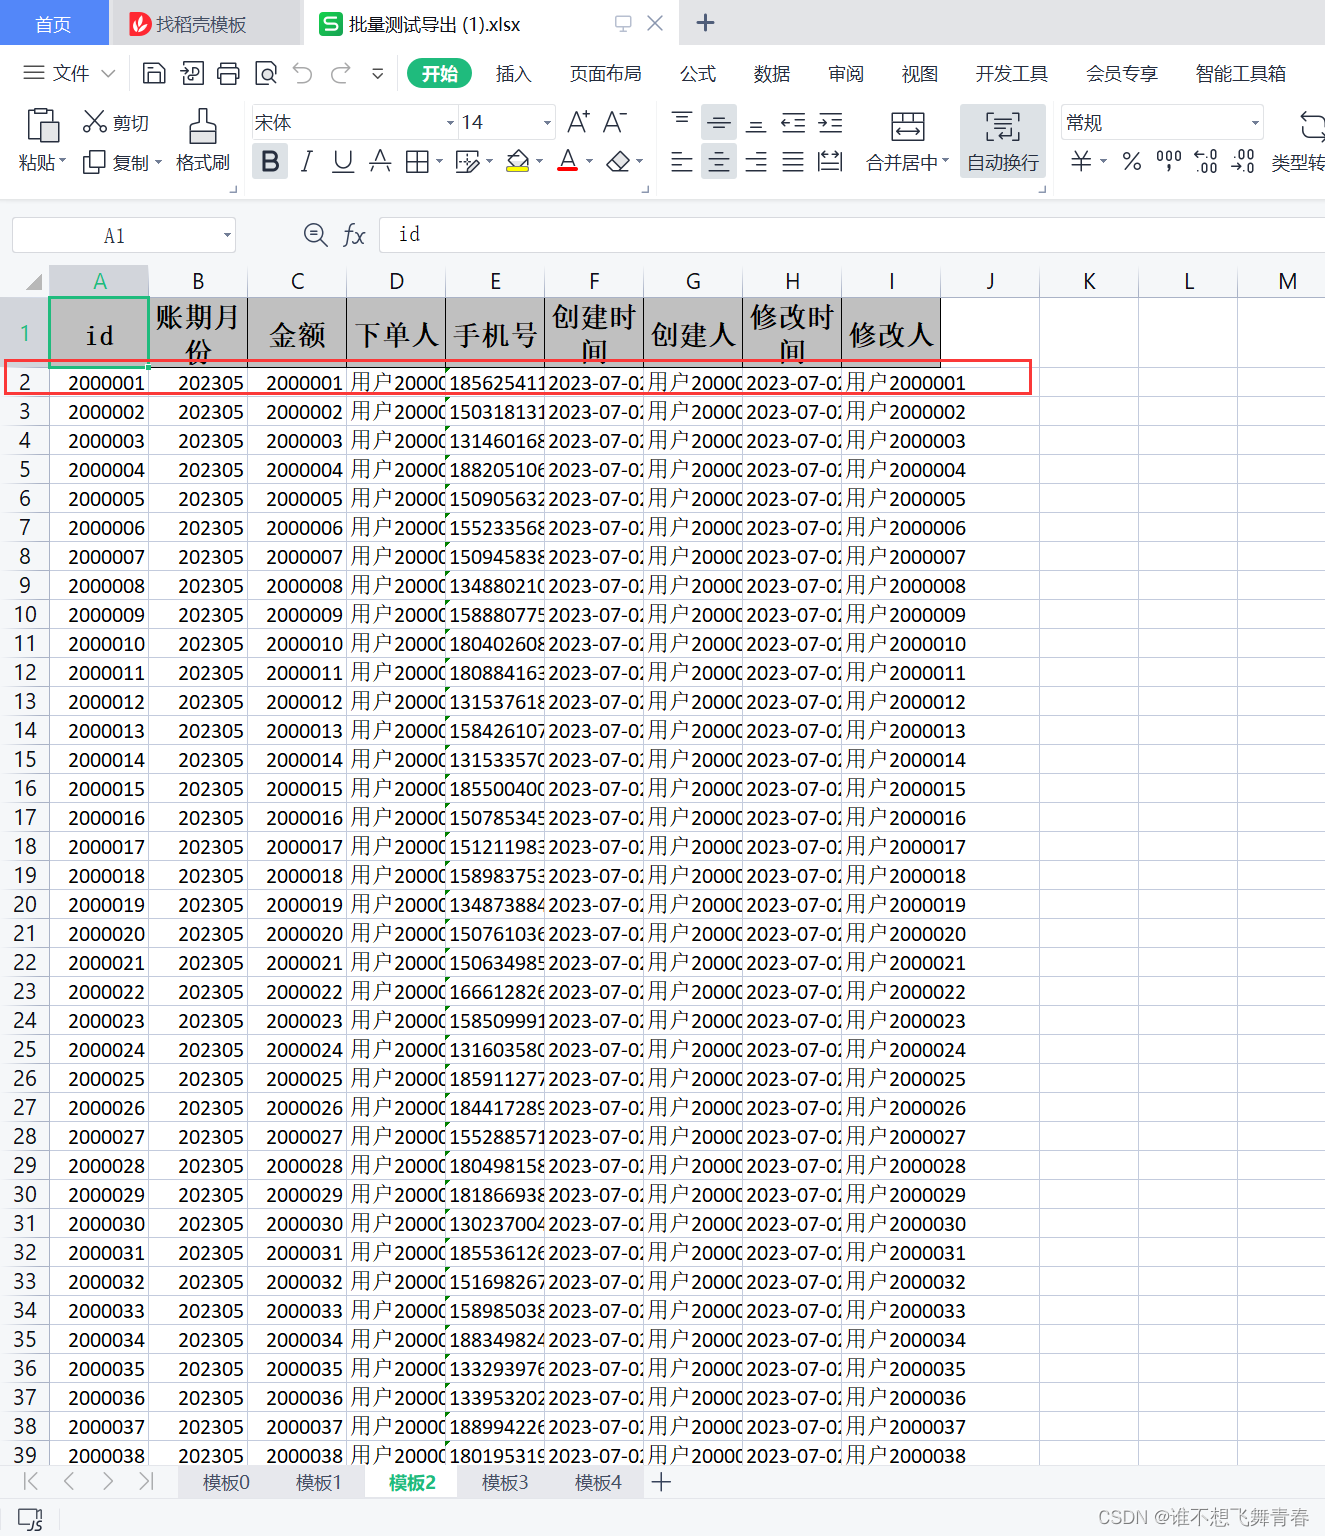Open the paste options dropdown arrow

(62, 162)
